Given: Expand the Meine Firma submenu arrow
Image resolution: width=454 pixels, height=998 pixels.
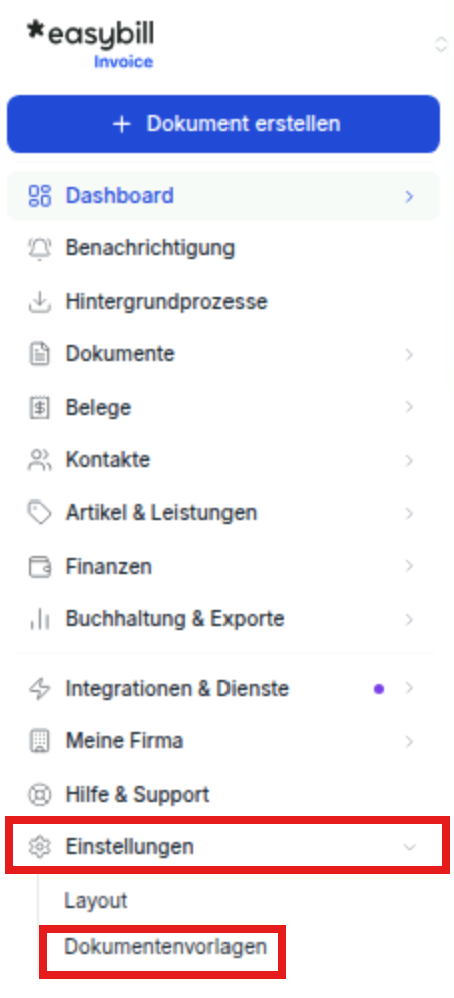Looking at the screenshot, I should 409,741.
